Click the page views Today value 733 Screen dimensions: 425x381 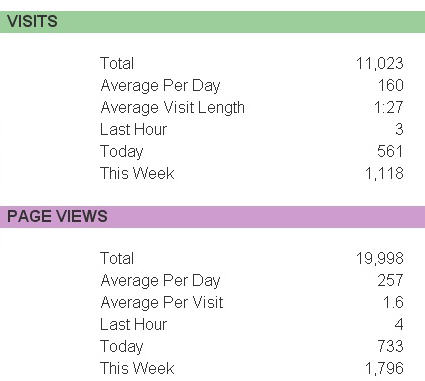(x=390, y=346)
